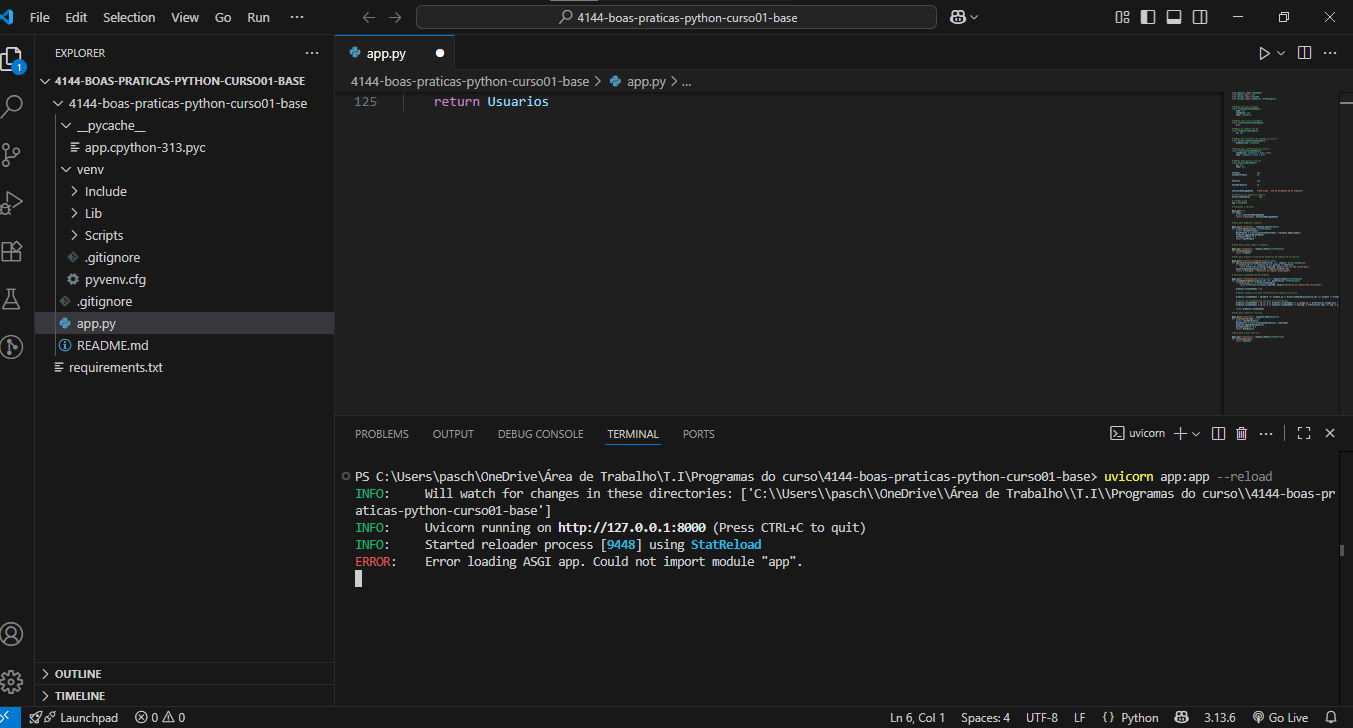Switch to the PROBLEMS tab
Viewport: 1353px width, 728px height.
382,434
